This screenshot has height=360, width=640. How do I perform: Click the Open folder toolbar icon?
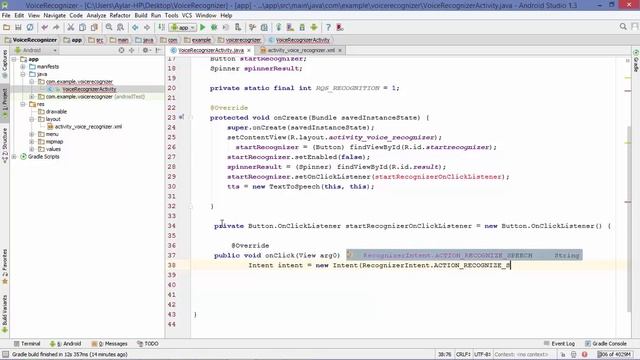pos(6,27)
